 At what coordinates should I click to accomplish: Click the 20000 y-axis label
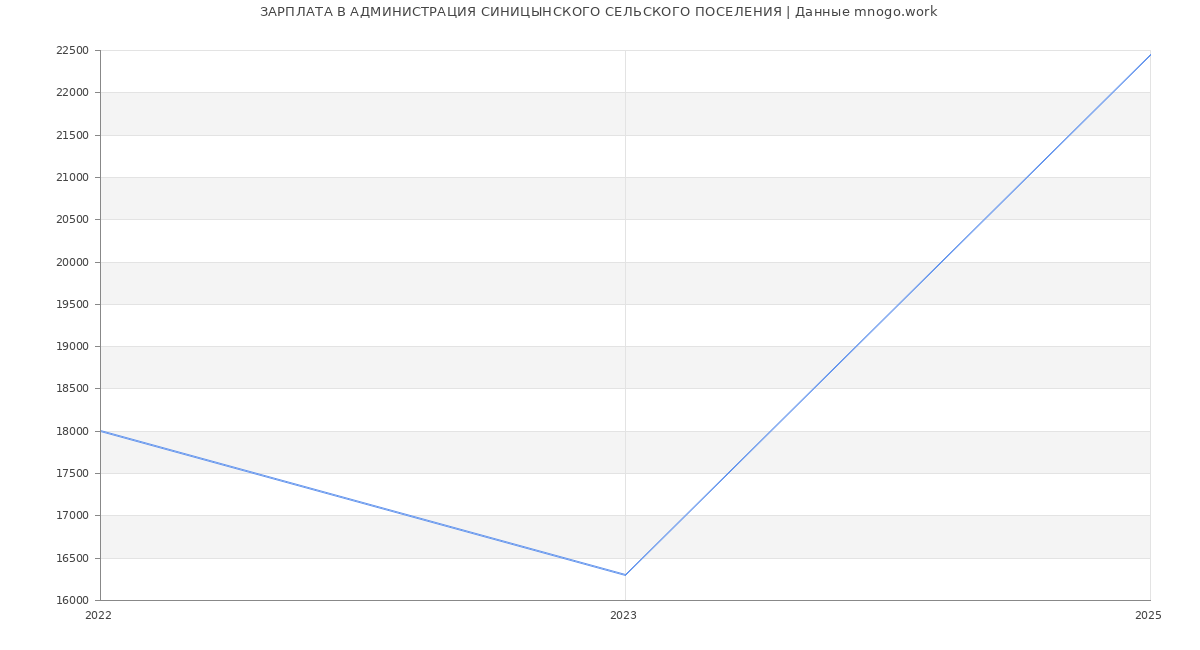pos(72,263)
